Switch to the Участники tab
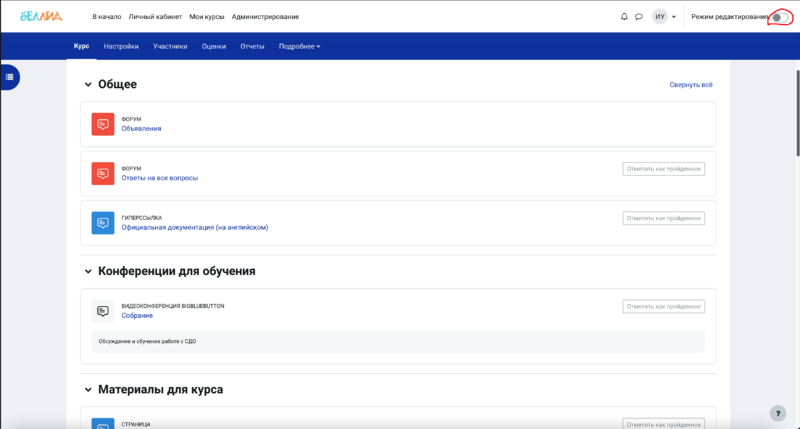Screen dimensions: 800x429 click(x=170, y=46)
